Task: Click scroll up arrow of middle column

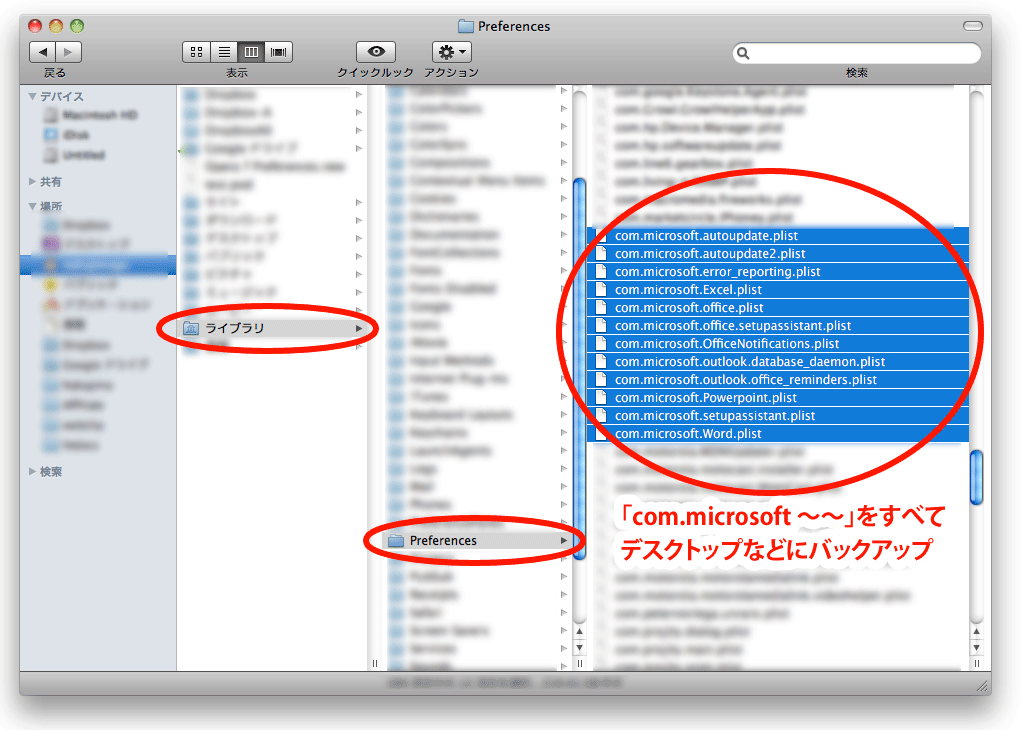Action: (579, 632)
